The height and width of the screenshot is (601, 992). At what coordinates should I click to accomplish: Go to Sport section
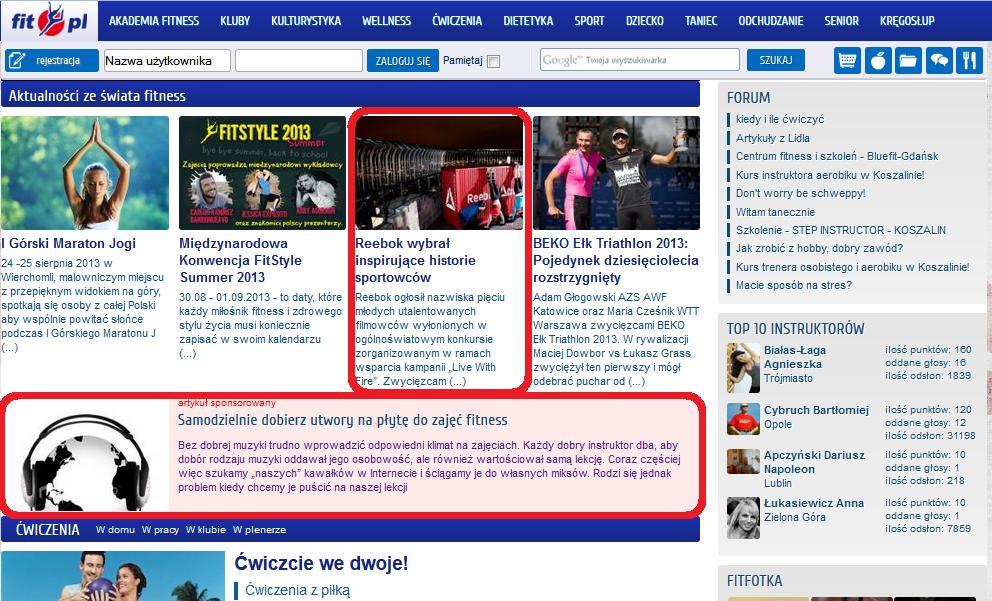(589, 21)
